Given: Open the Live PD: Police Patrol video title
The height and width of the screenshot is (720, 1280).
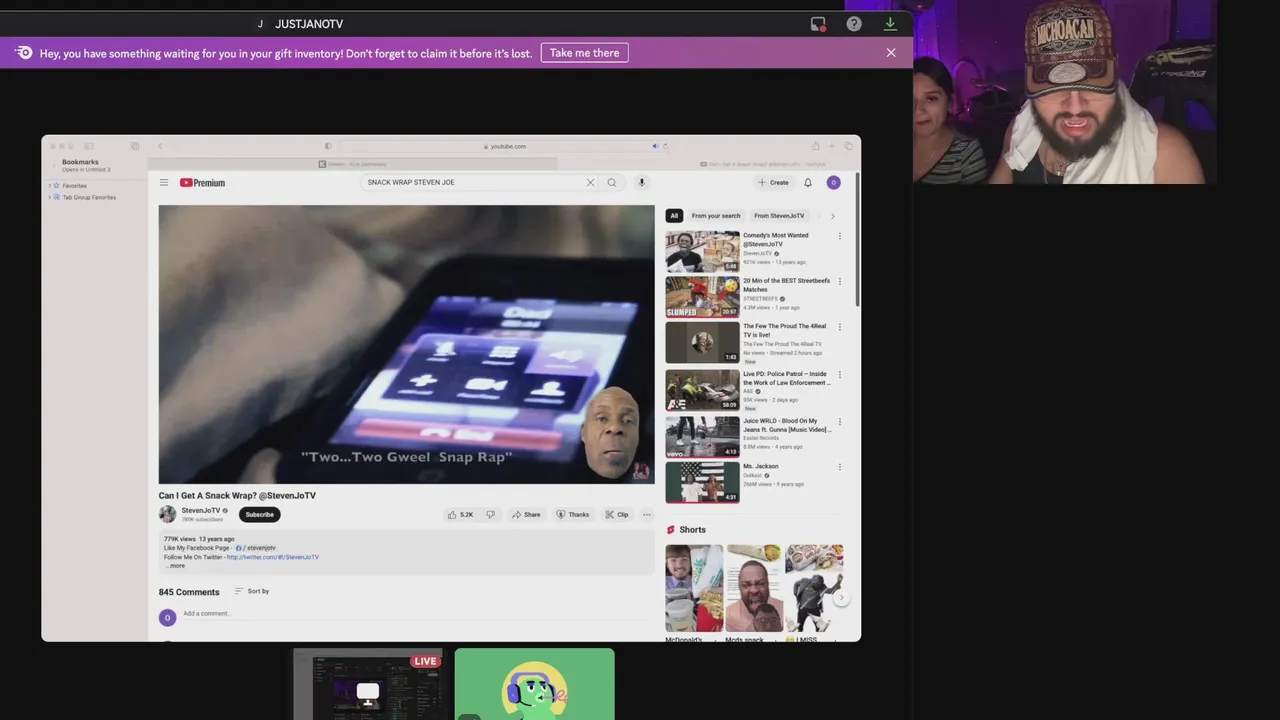Looking at the screenshot, I should [x=786, y=378].
